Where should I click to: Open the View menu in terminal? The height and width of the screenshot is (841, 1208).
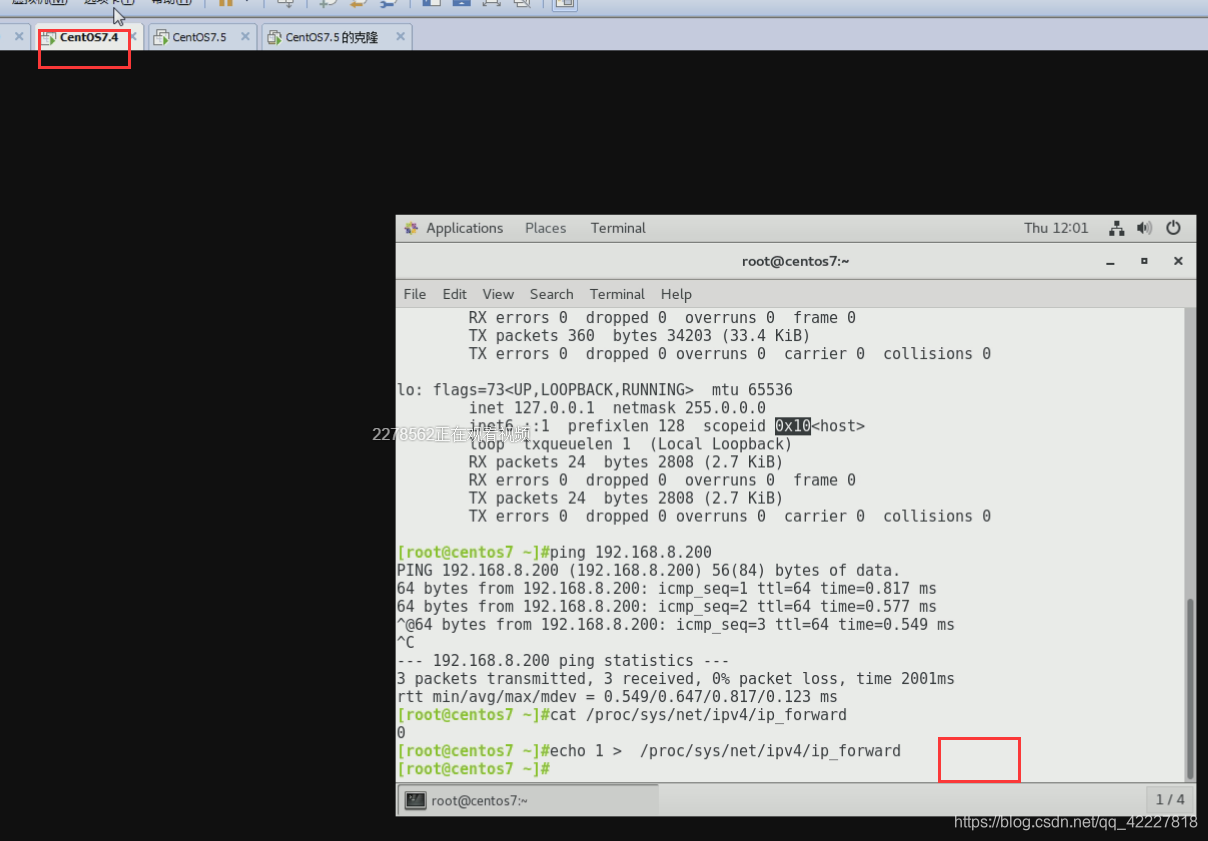pyautogui.click(x=498, y=294)
